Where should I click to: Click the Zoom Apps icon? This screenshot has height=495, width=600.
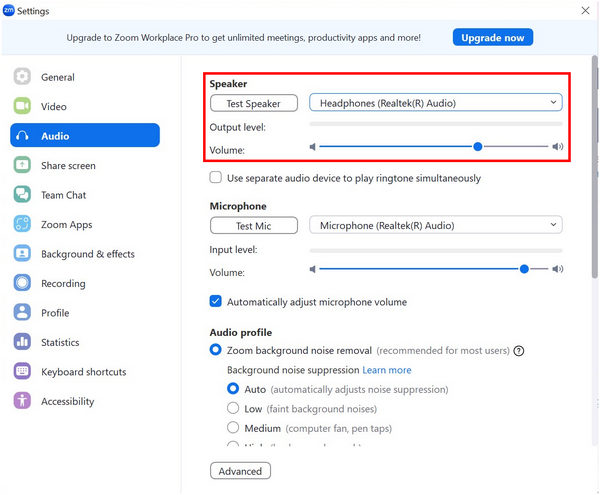click(22, 224)
